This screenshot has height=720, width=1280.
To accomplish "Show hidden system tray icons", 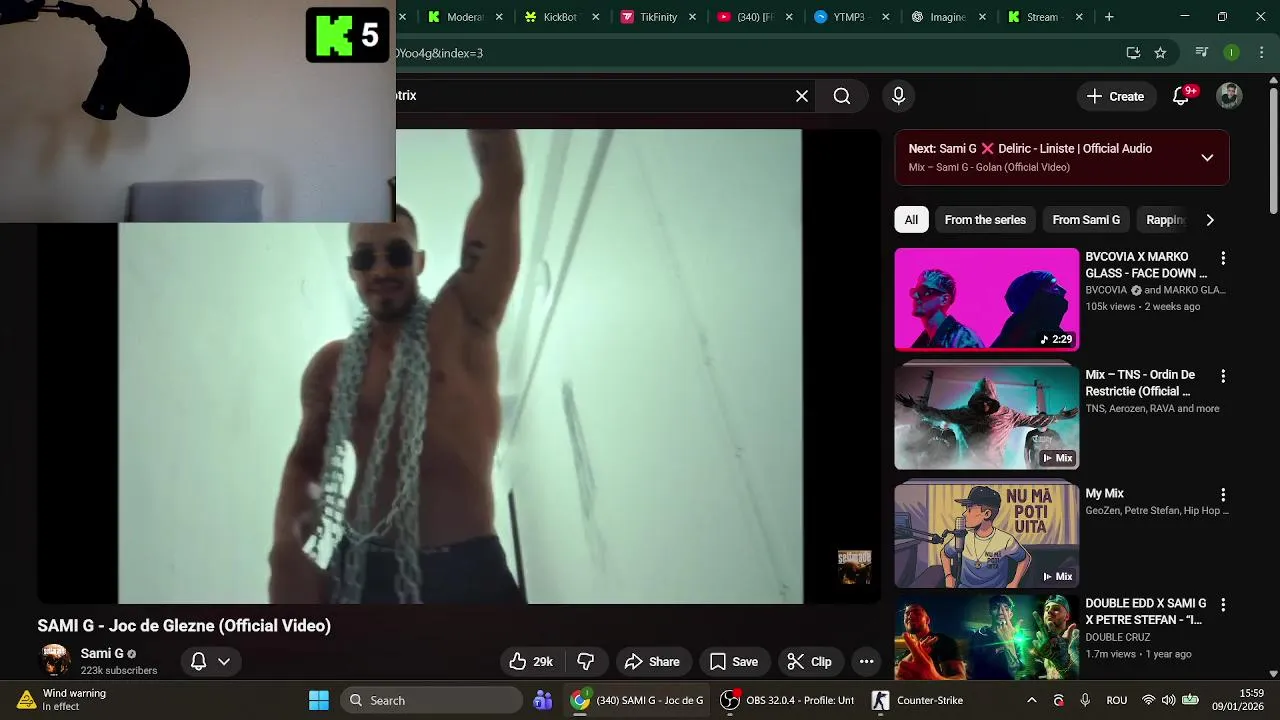I will click(x=1032, y=700).
